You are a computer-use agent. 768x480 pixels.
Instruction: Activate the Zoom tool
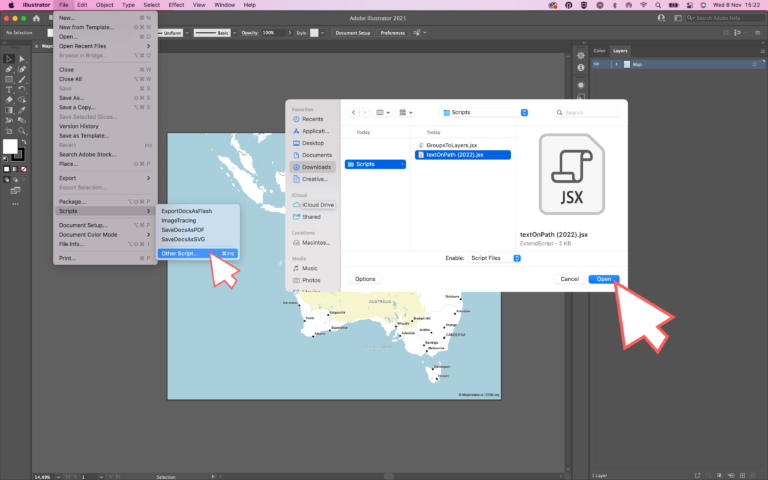point(22,131)
